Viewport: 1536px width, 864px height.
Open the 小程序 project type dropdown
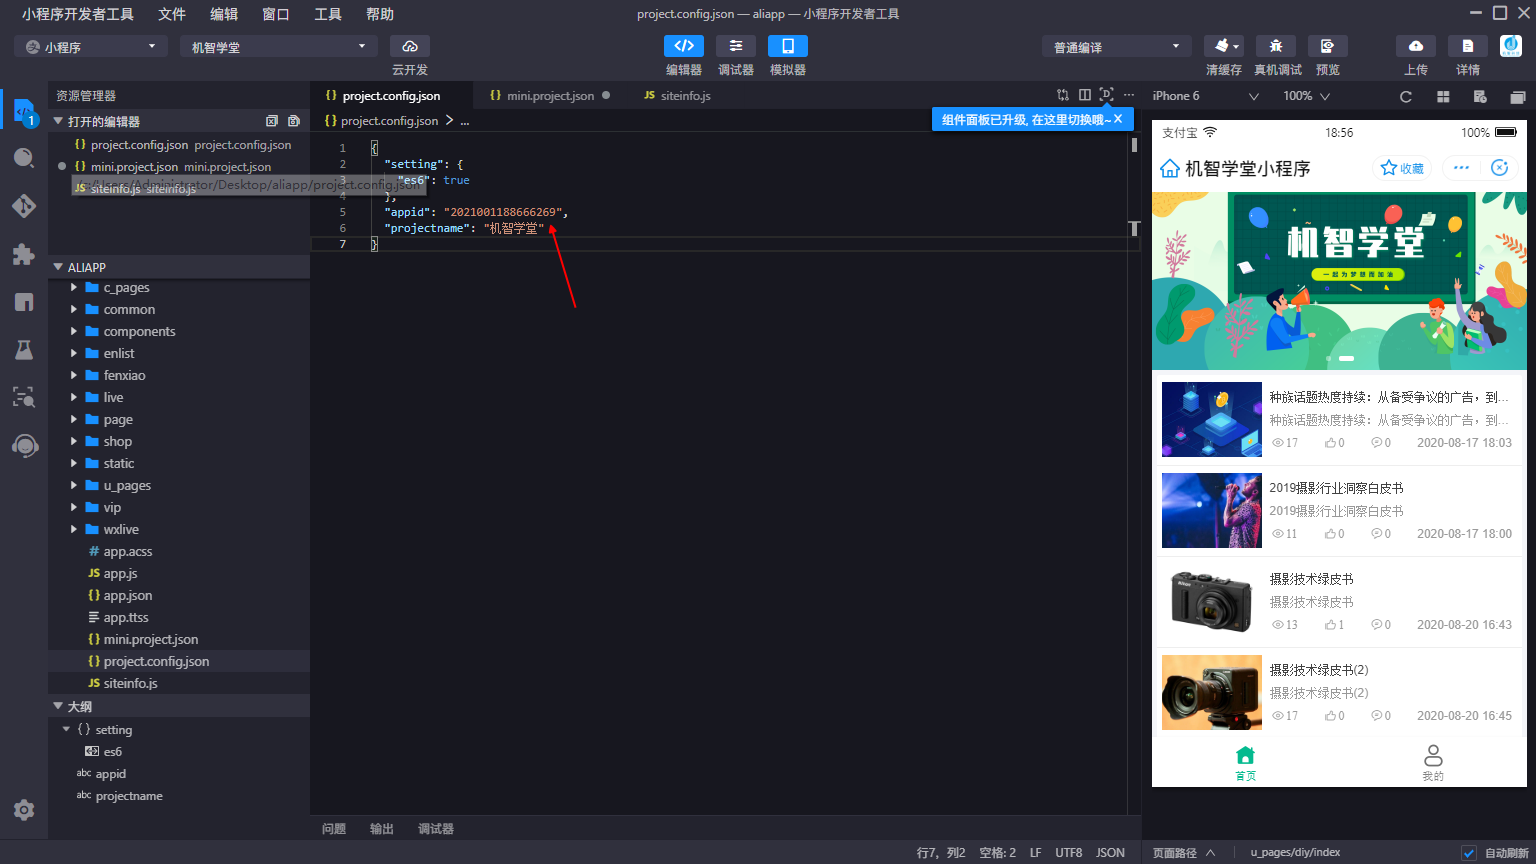91,47
